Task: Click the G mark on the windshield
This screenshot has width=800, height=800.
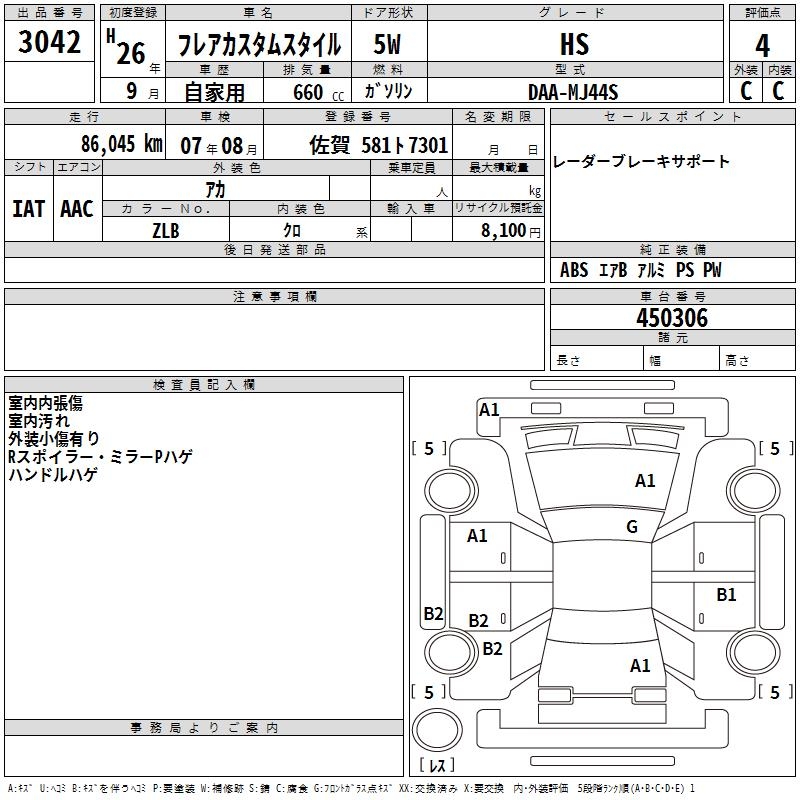Action: pos(632,527)
